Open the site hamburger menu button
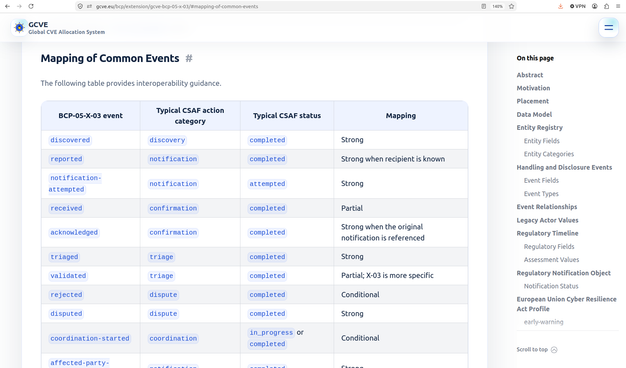The width and height of the screenshot is (626, 368). pos(608,28)
